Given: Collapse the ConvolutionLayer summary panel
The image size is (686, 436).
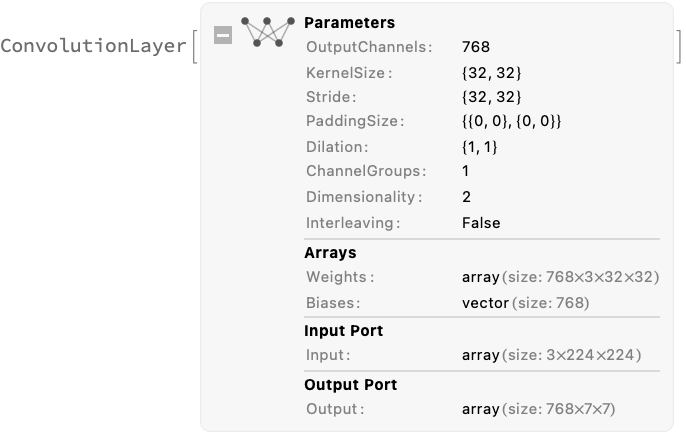Looking at the screenshot, I should tap(224, 35).
